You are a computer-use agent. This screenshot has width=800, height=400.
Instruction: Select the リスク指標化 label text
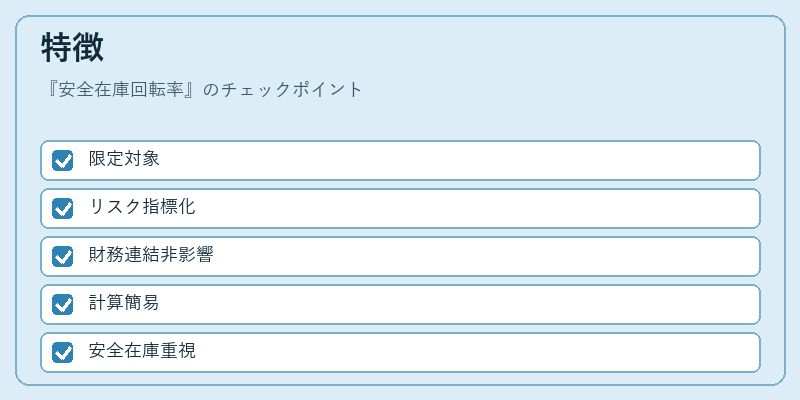142,207
